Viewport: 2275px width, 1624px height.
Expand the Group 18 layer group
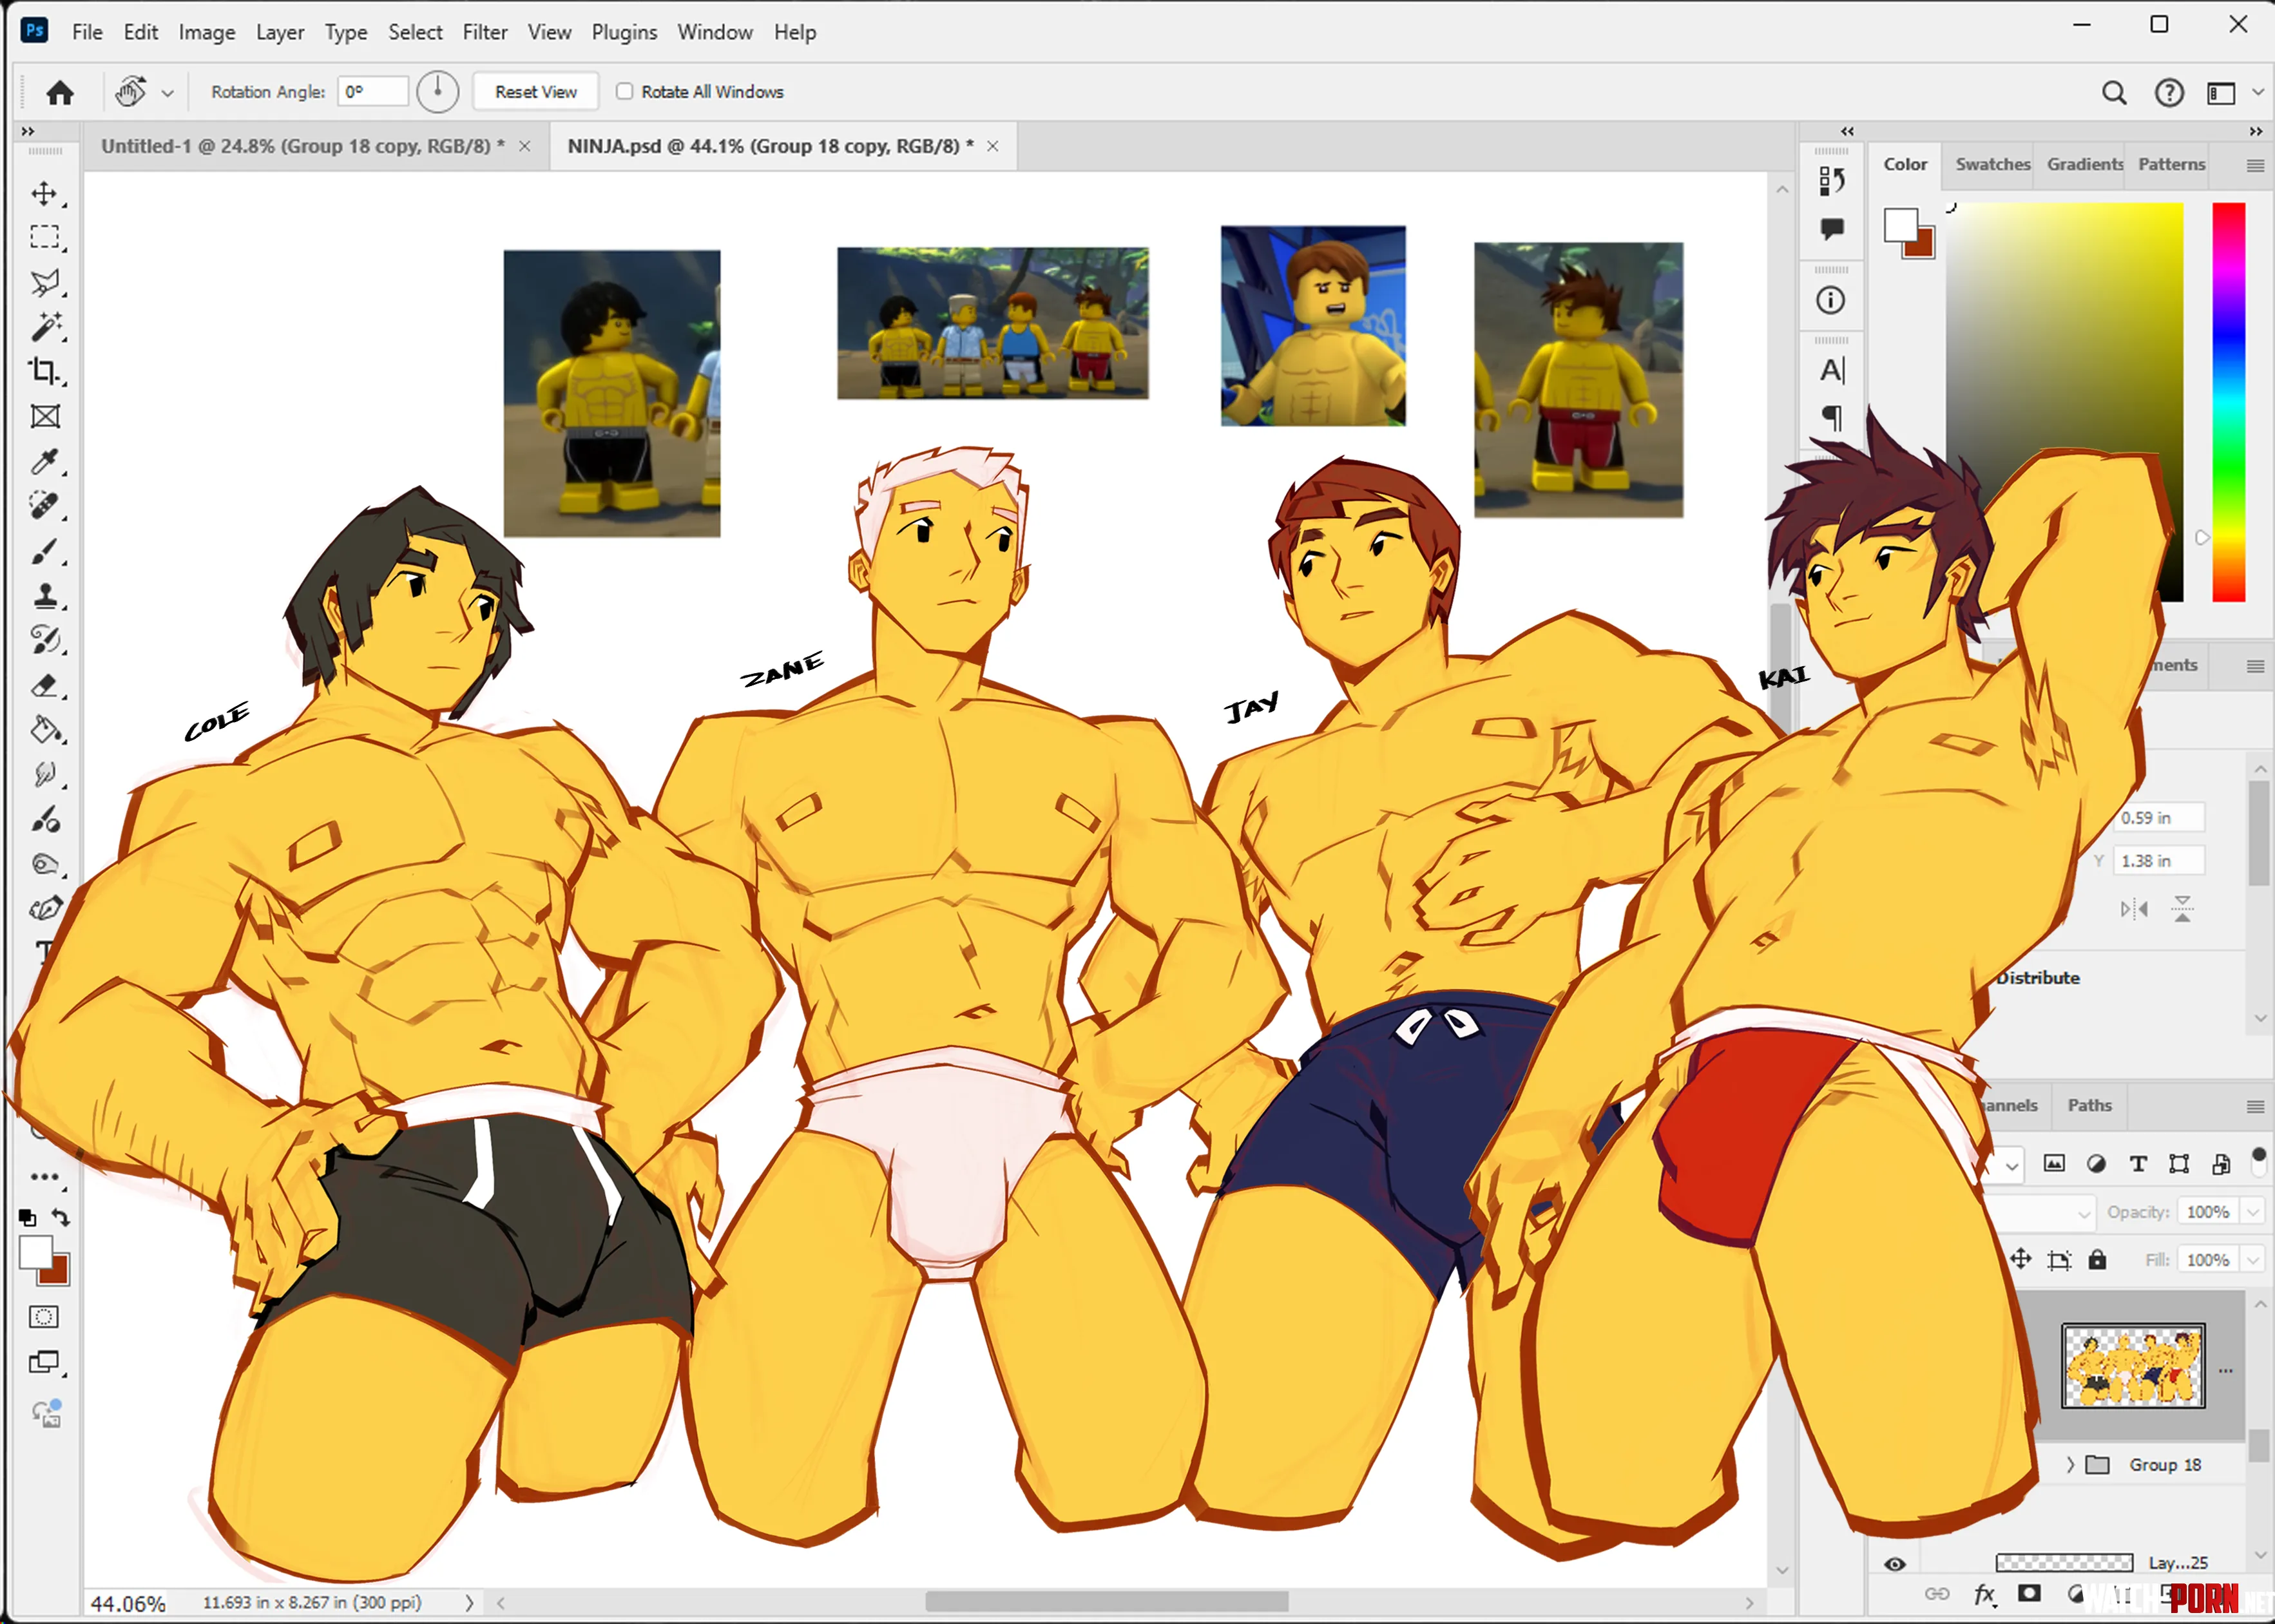pos(2070,1465)
